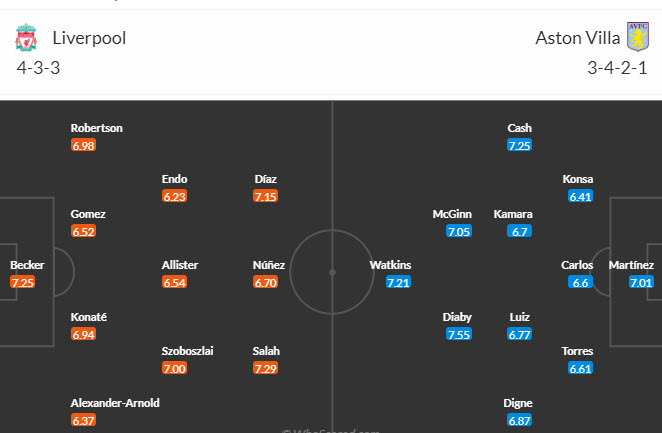Select player Robertson on the pitch

click(x=96, y=128)
